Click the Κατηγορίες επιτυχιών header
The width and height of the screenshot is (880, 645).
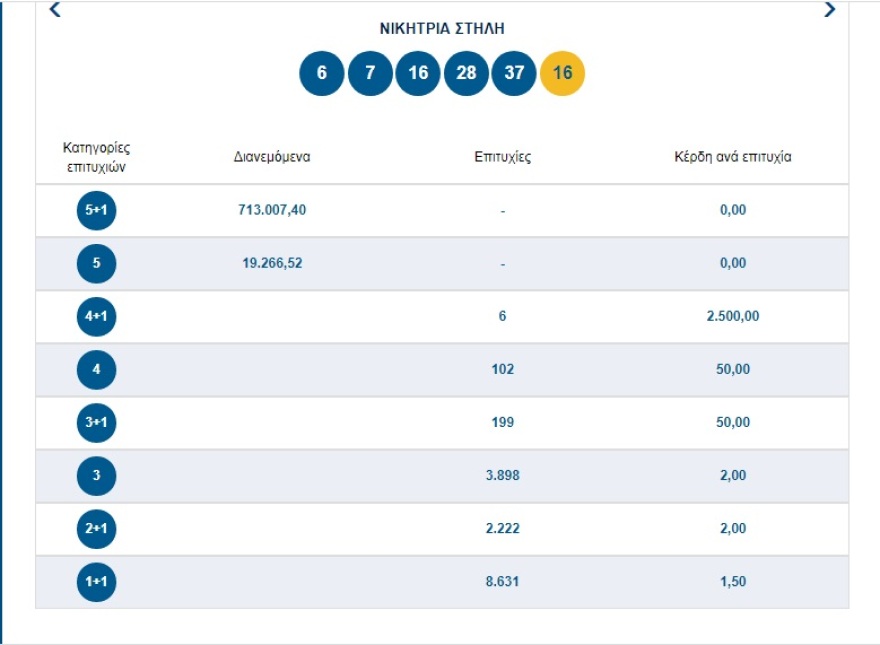pos(97,157)
